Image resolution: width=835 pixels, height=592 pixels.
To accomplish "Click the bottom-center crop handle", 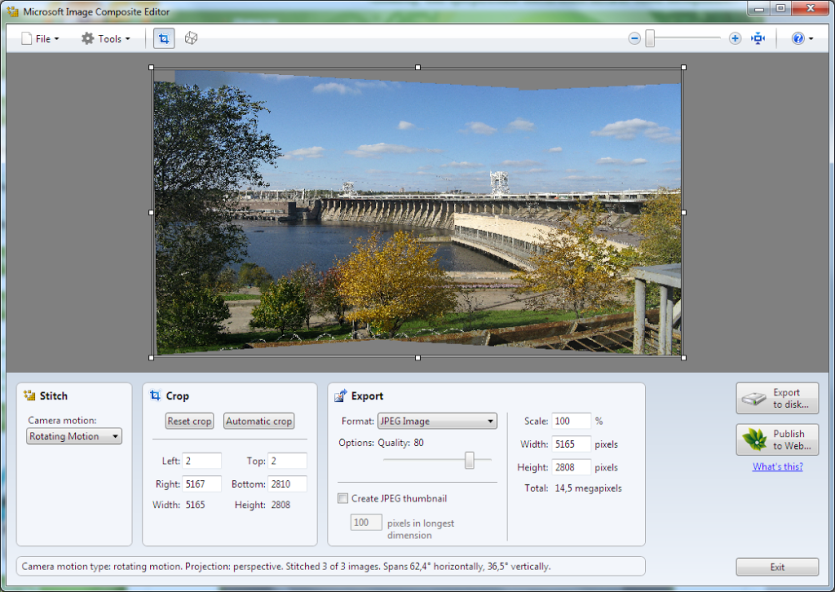I will [418, 358].
